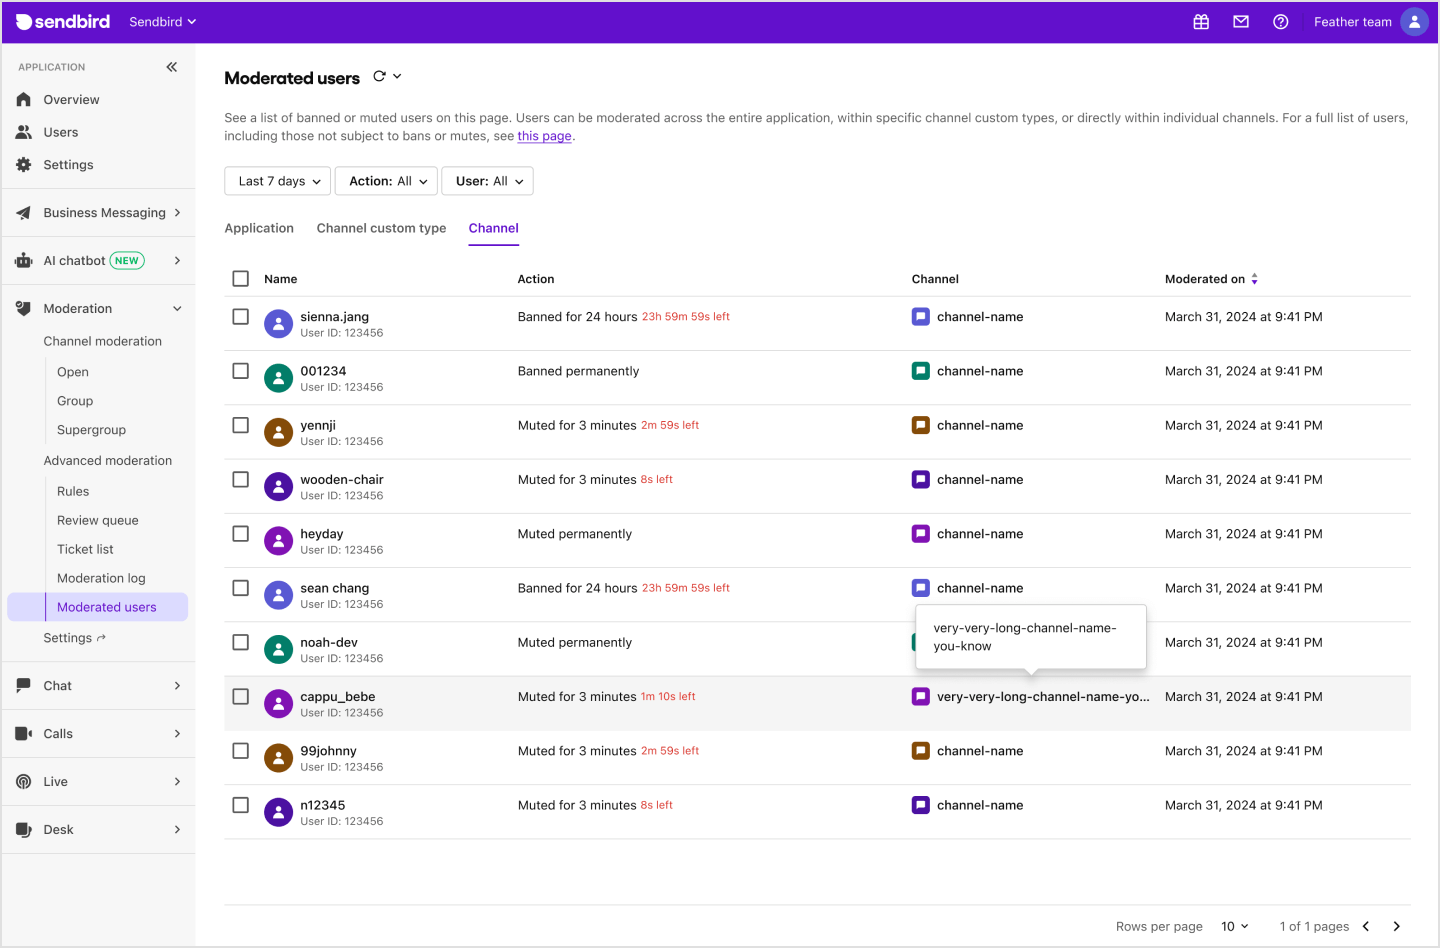Open Review queue in sidebar

[x=98, y=520]
